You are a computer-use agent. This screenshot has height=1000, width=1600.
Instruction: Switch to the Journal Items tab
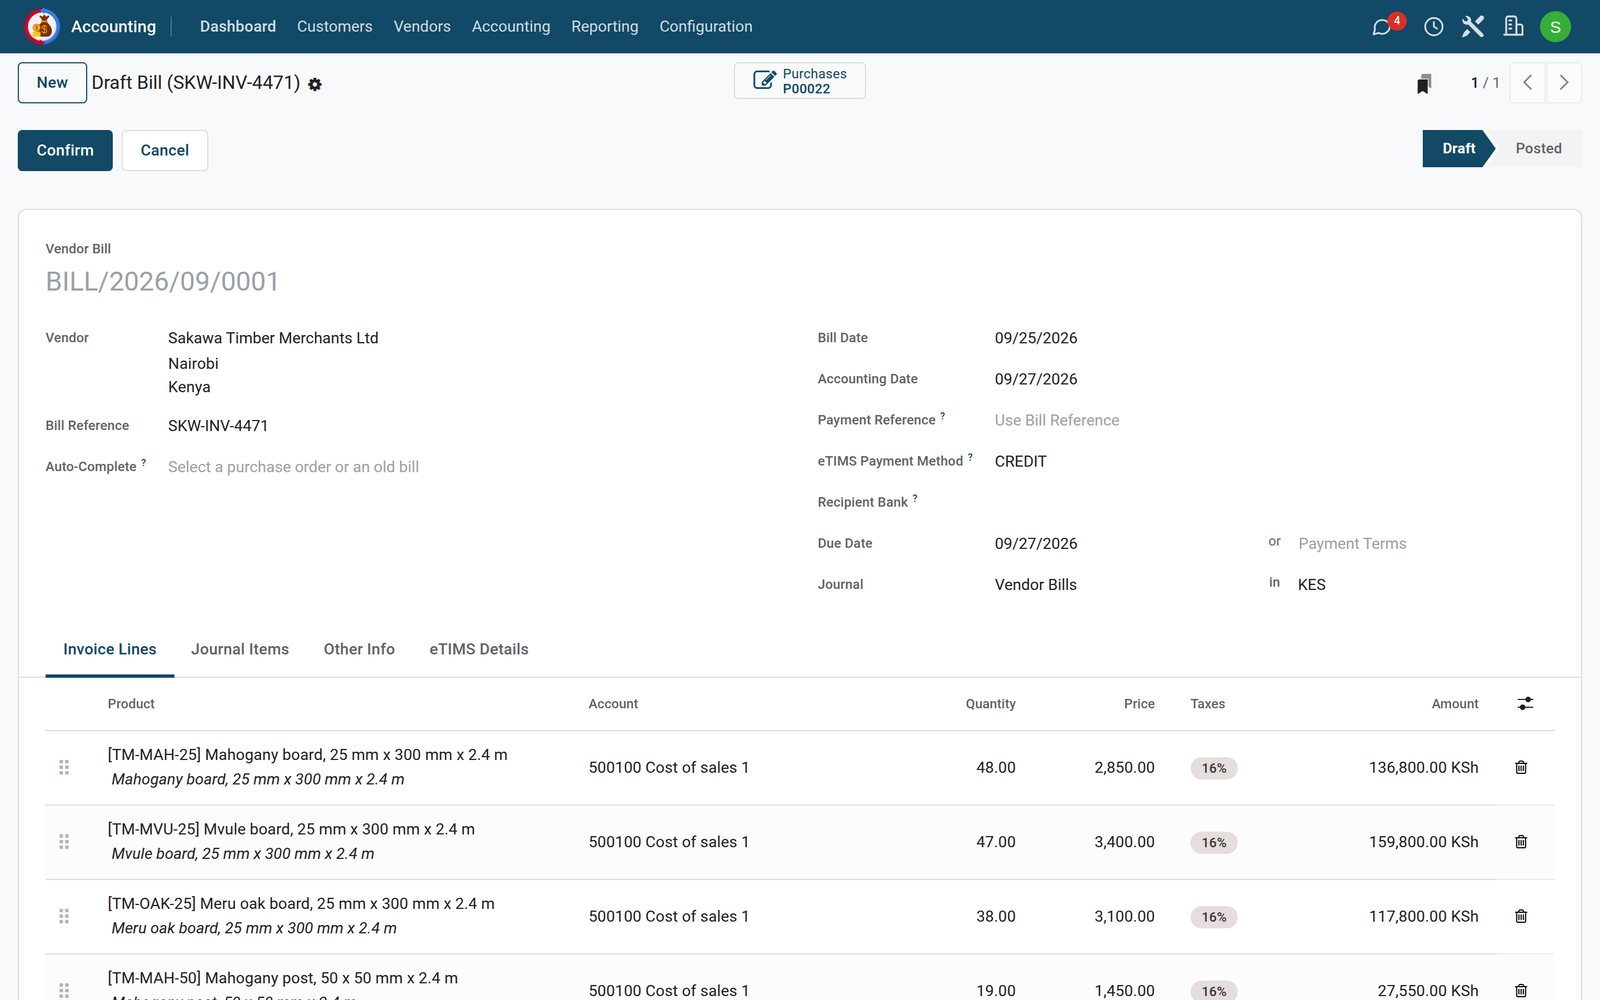tap(240, 649)
